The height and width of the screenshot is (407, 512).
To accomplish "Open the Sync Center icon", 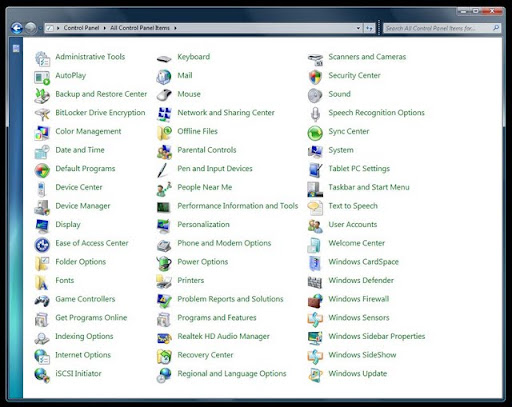I will click(x=315, y=133).
